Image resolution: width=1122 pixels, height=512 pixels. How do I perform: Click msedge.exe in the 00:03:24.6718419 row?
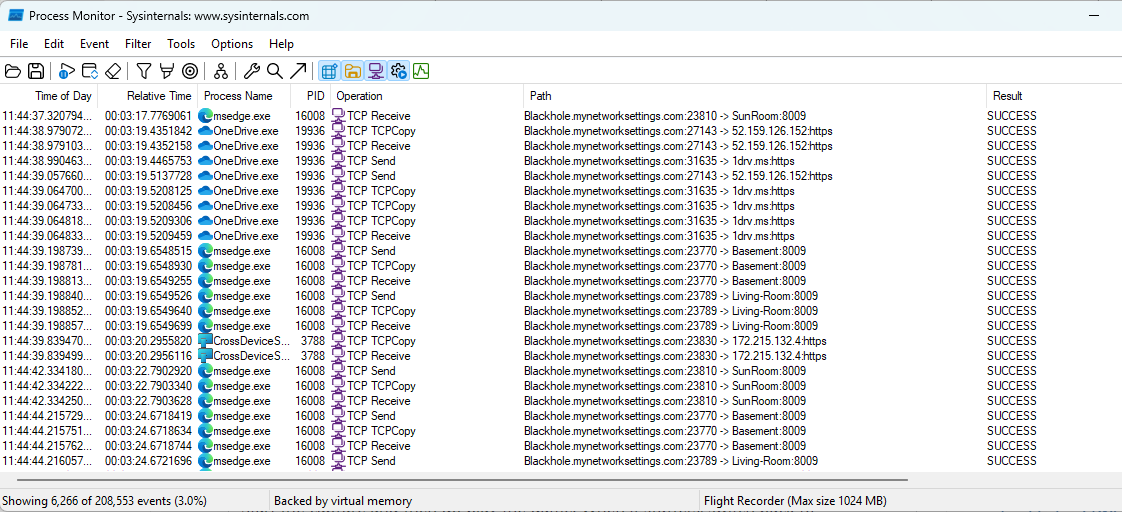(x=242, y=416)
